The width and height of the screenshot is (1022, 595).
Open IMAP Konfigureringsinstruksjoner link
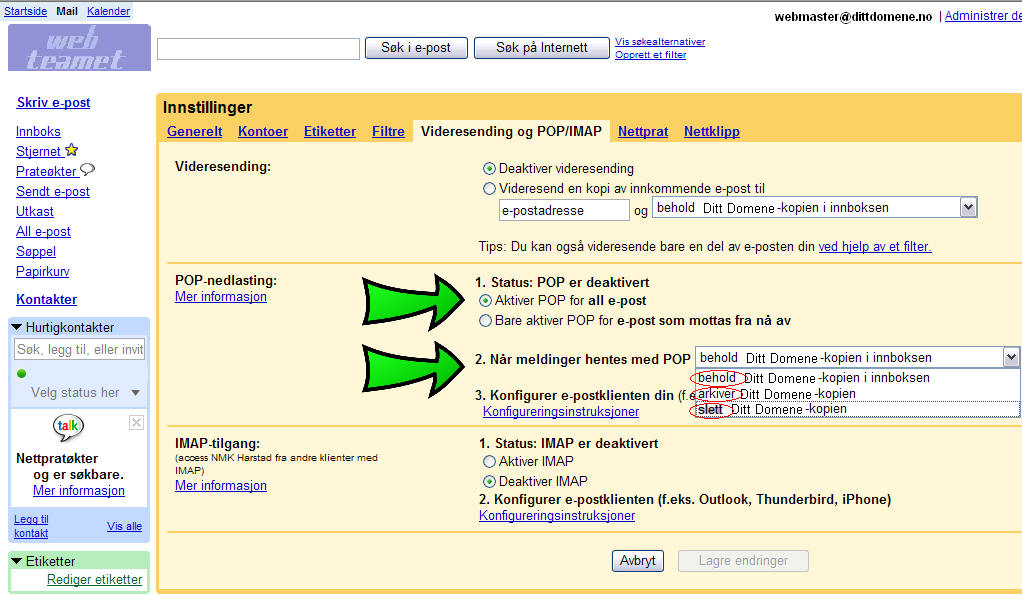[x=557, y=515]
